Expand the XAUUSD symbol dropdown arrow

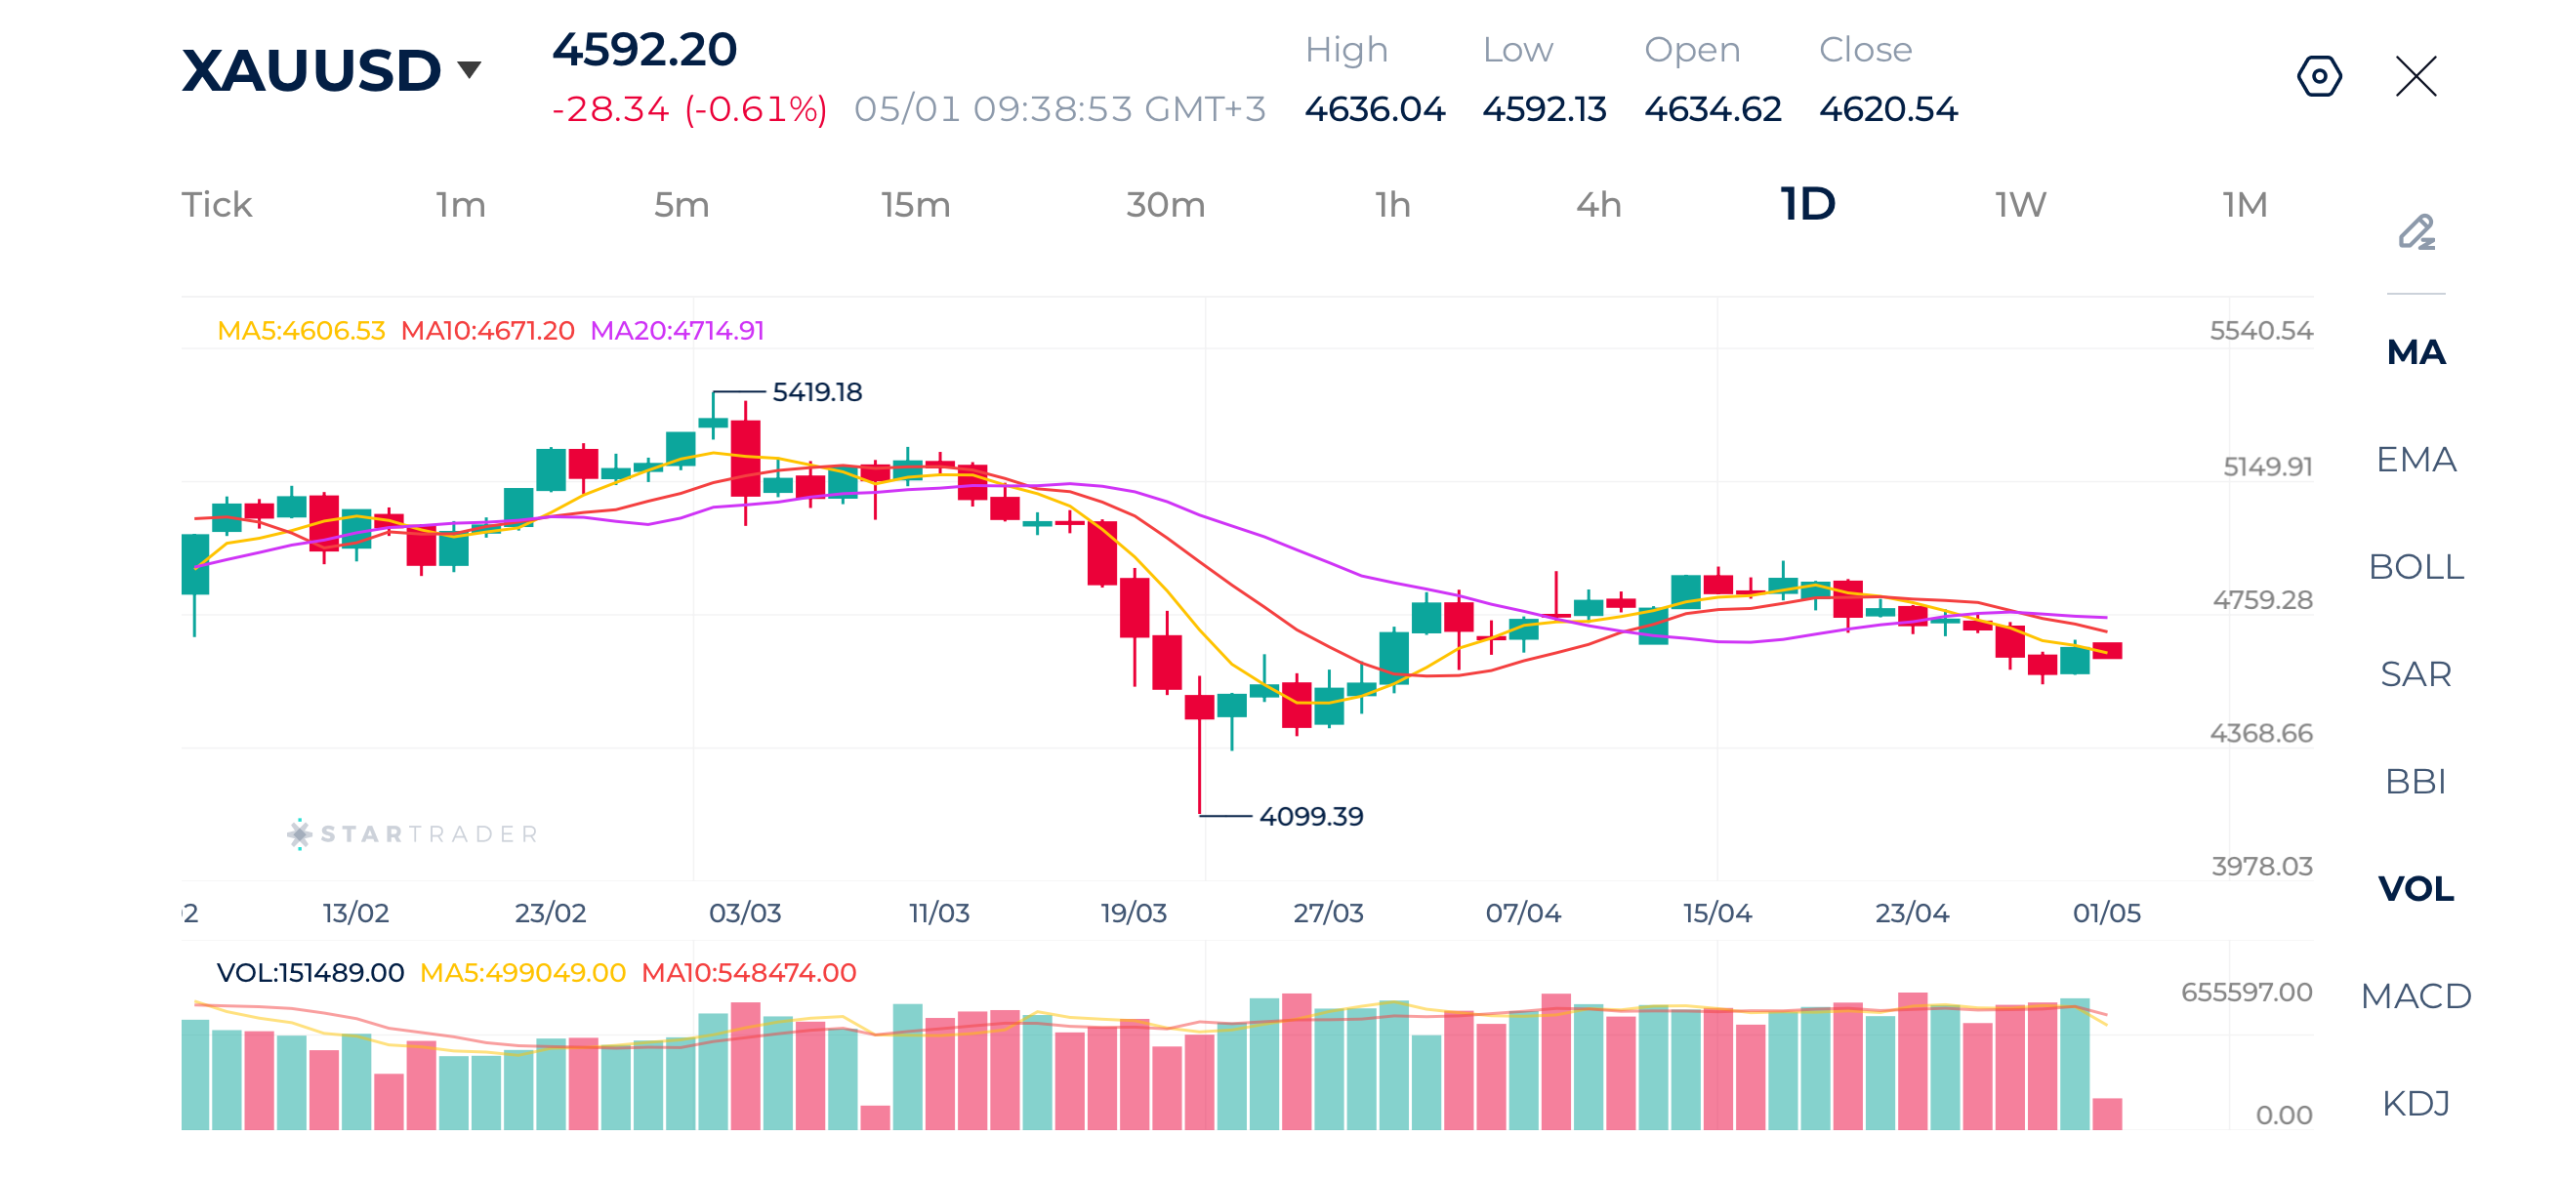(469, 69)
